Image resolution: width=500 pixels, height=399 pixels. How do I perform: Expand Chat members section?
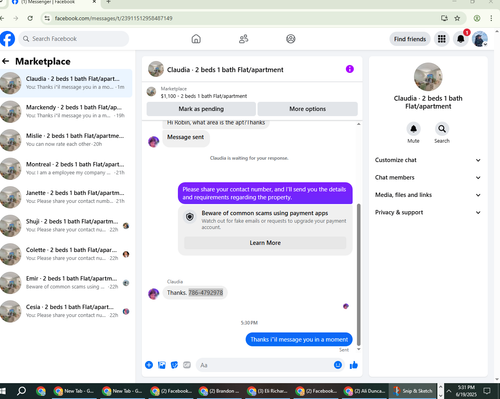[x=428, y=177]
